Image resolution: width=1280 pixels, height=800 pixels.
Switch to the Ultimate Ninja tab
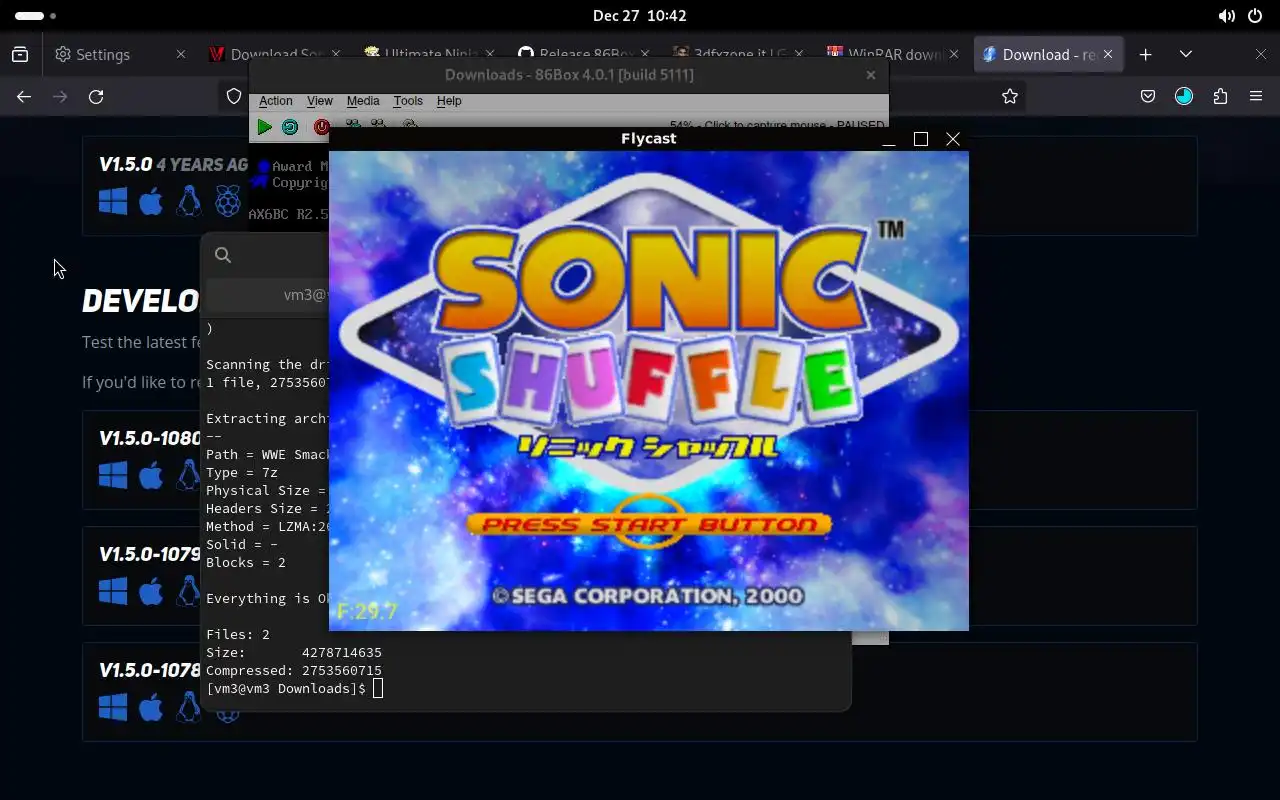(428, 54)
